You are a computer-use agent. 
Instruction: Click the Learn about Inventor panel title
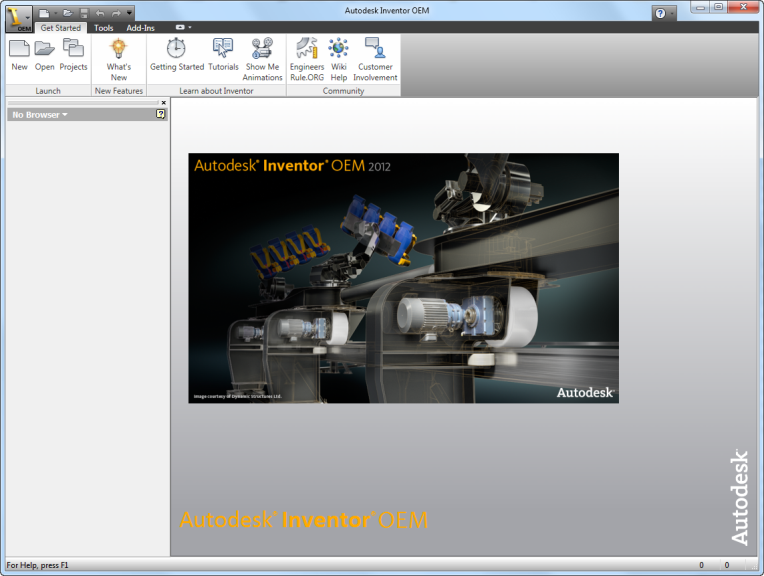(x=216, y=91)
